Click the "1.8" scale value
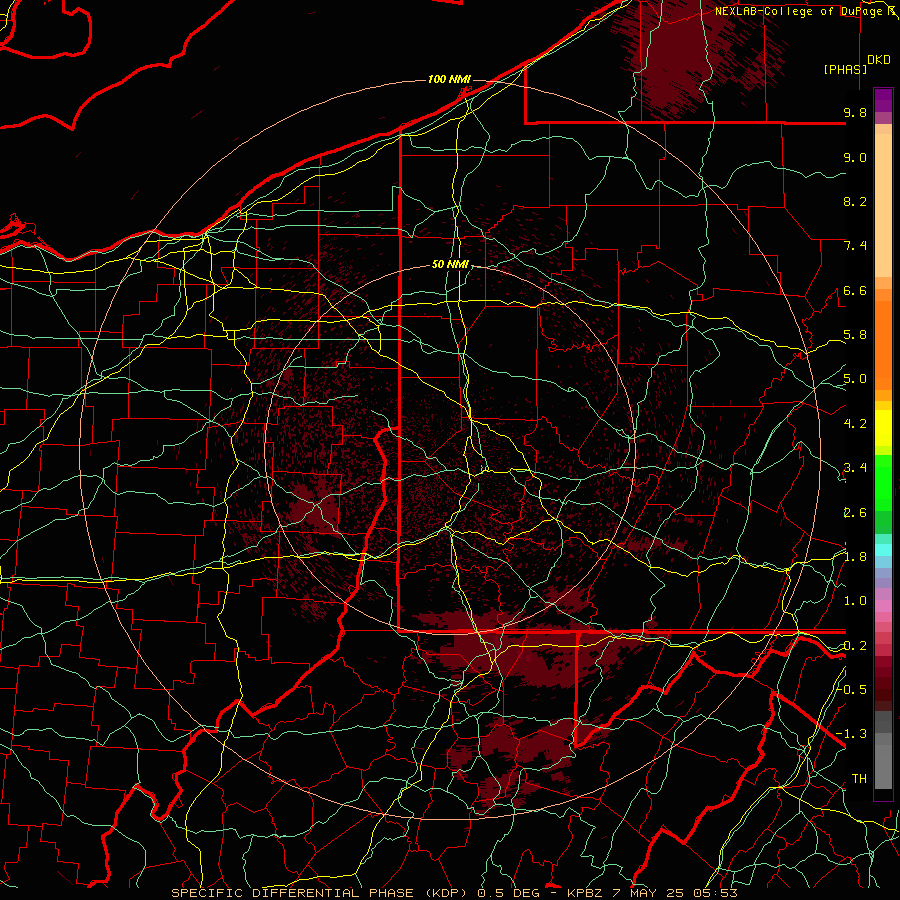 (x=855, y=557)
